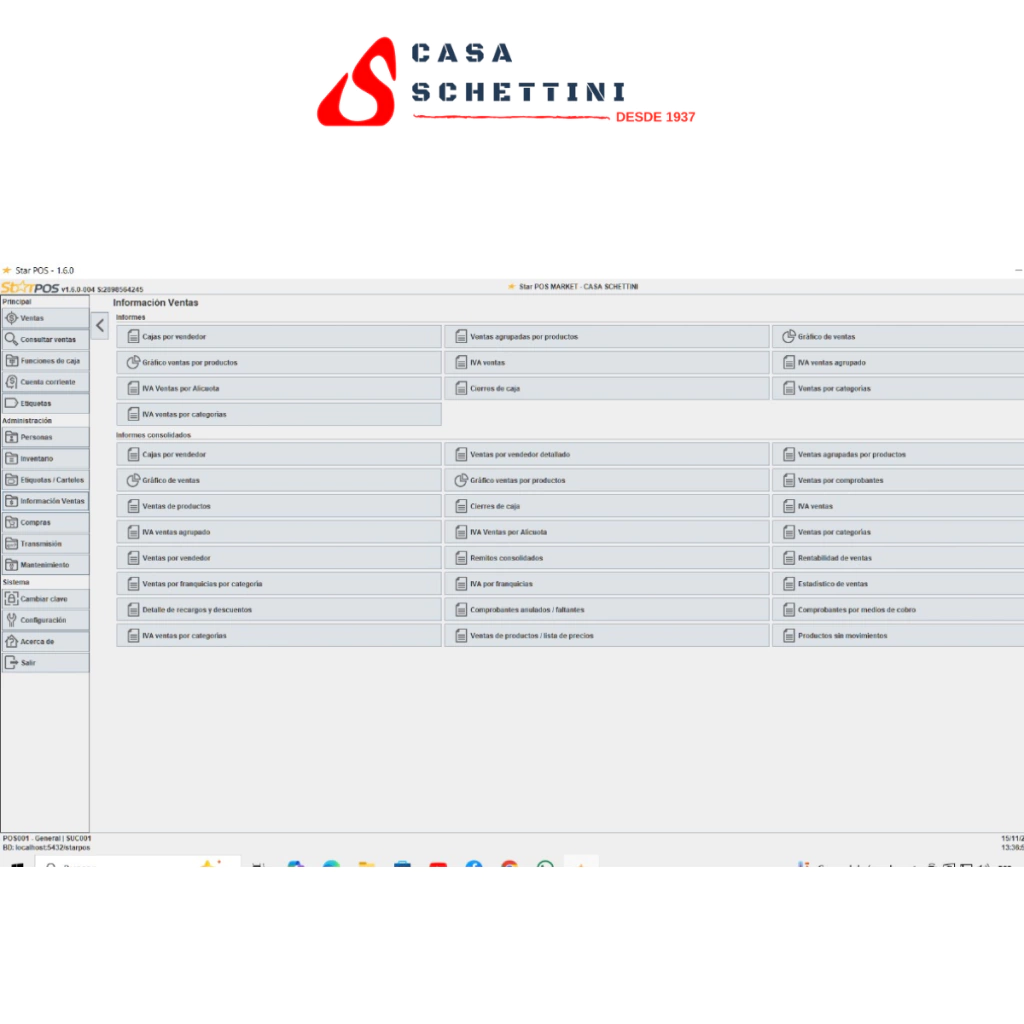Click the Windows Start button on taskbar
This screenshot has width=1024, height=1024.
[17, 866]
